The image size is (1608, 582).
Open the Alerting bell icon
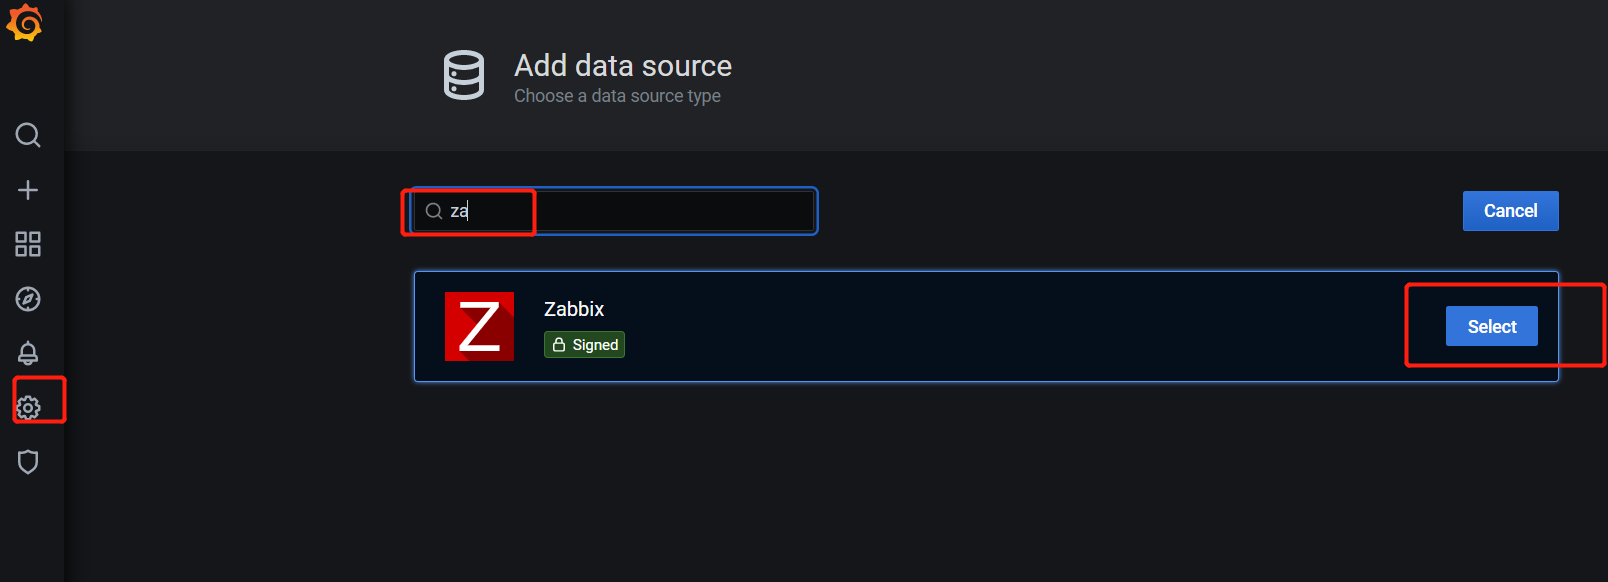point(28,353)
